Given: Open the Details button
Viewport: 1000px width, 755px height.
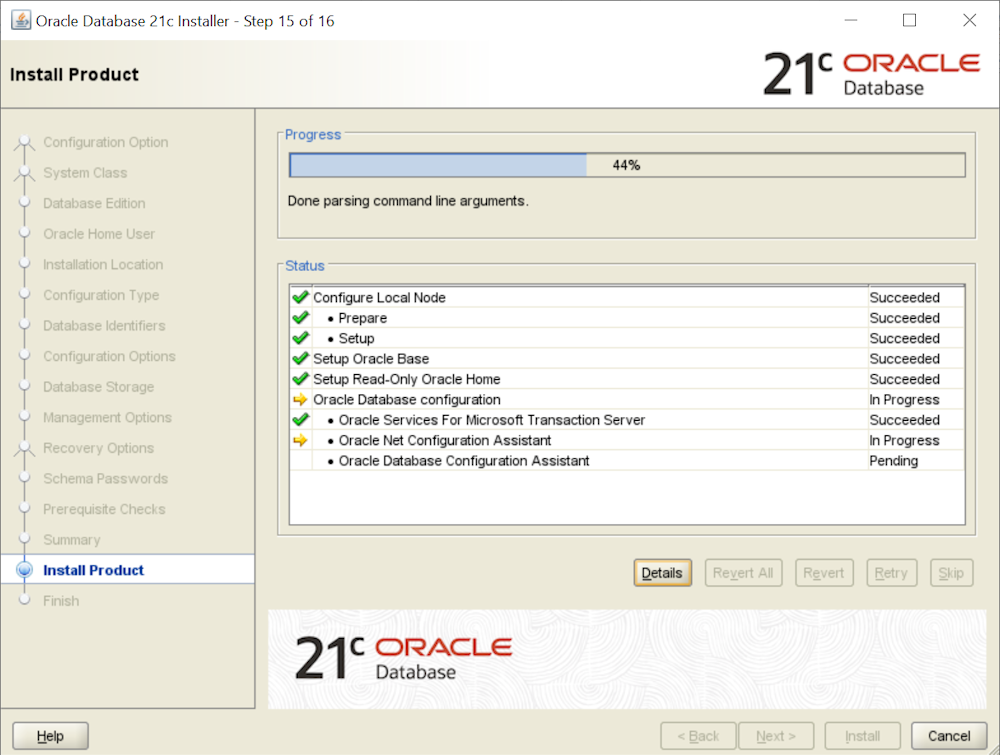Looking at the screenshot, I should point(662,573).
